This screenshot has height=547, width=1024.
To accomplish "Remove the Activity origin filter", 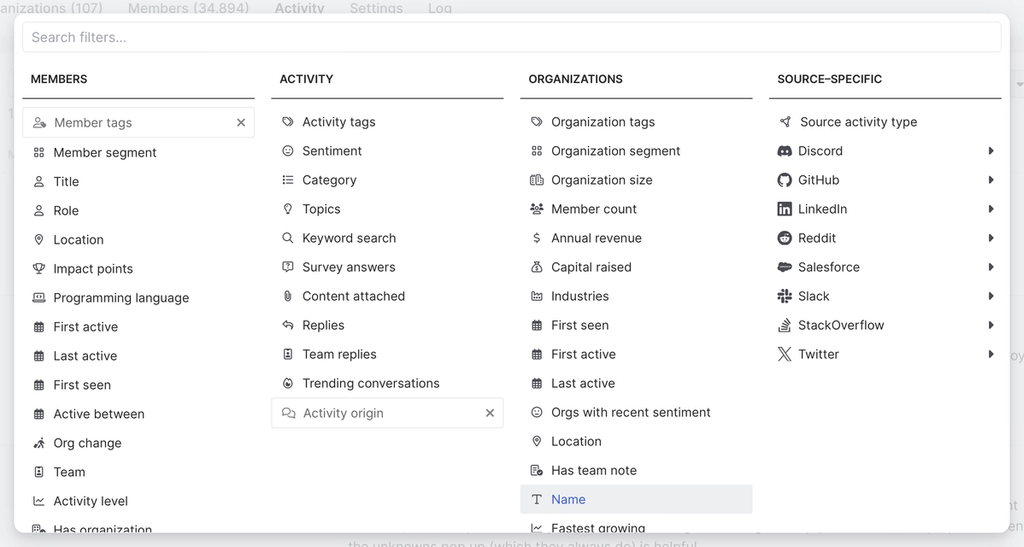I will pos(490,413).
